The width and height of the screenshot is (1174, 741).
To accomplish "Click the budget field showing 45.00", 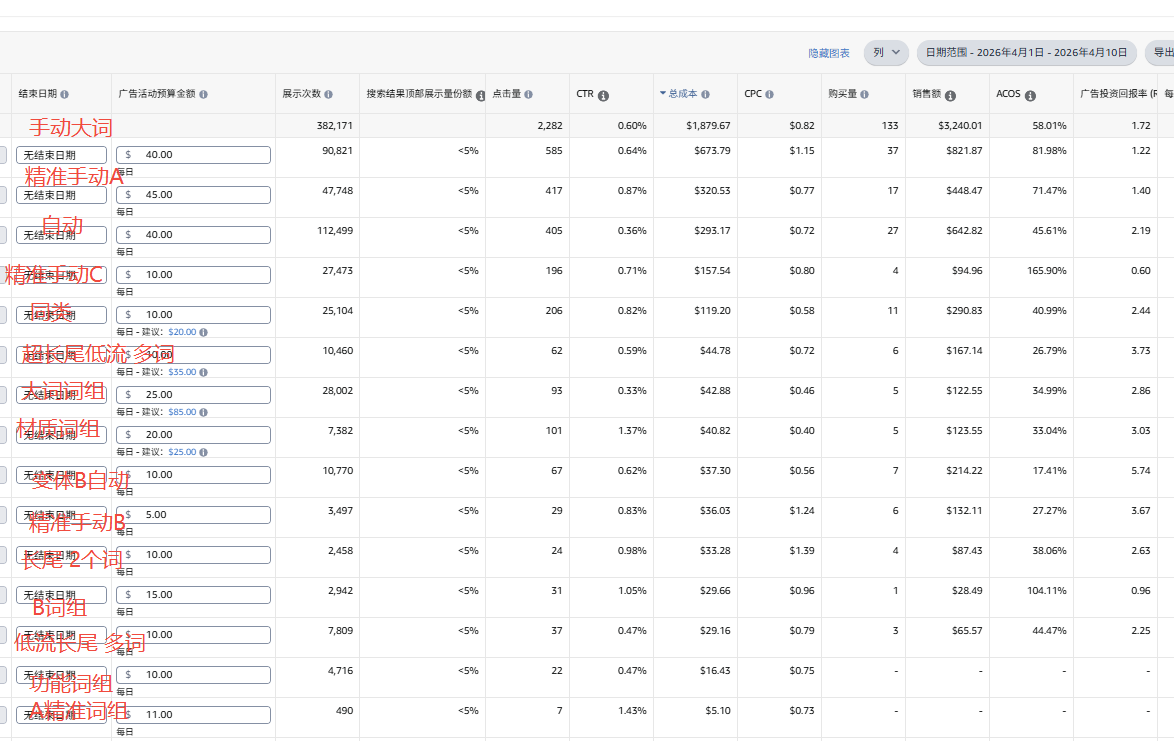I will point(193,195).
